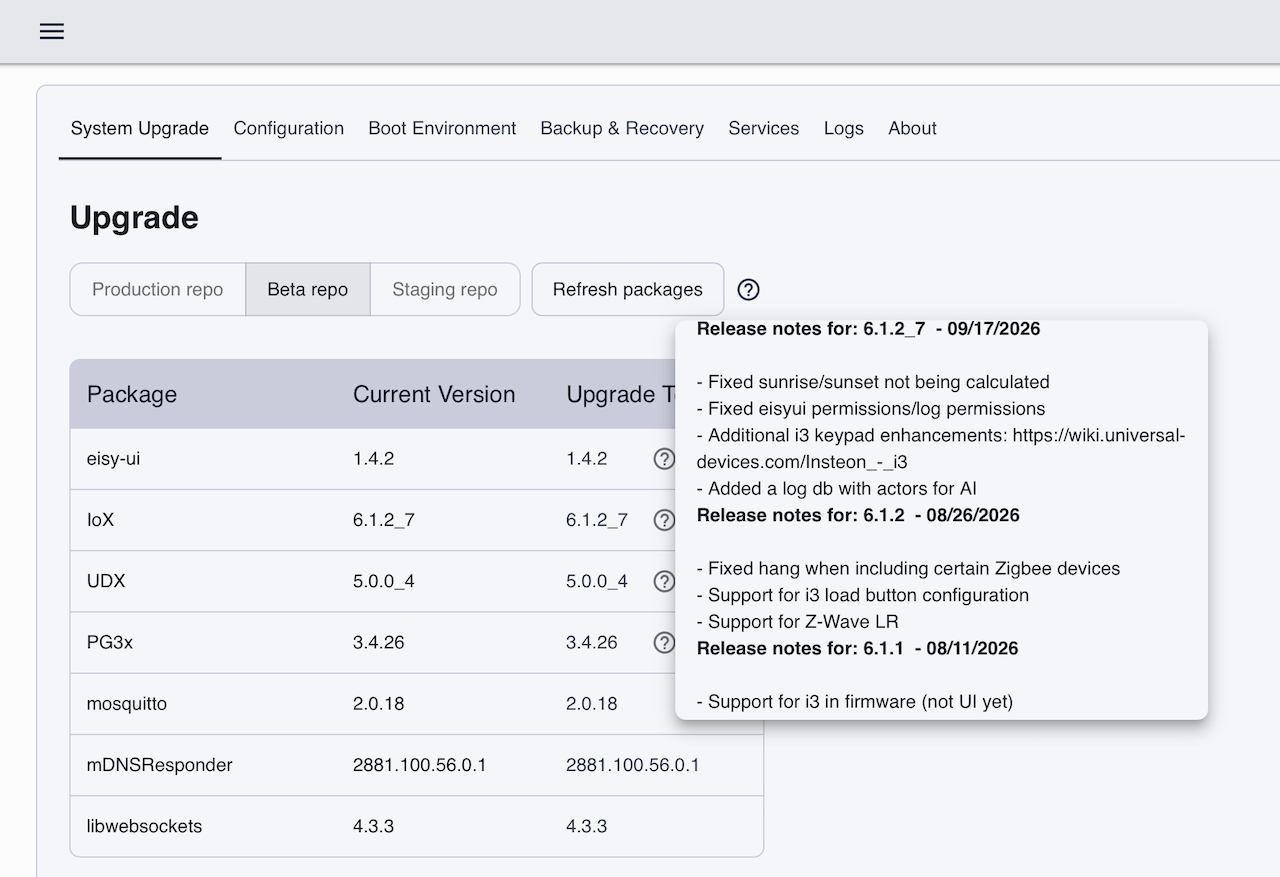Click the mosquitto package row
1280x877 pixels.
416,704
